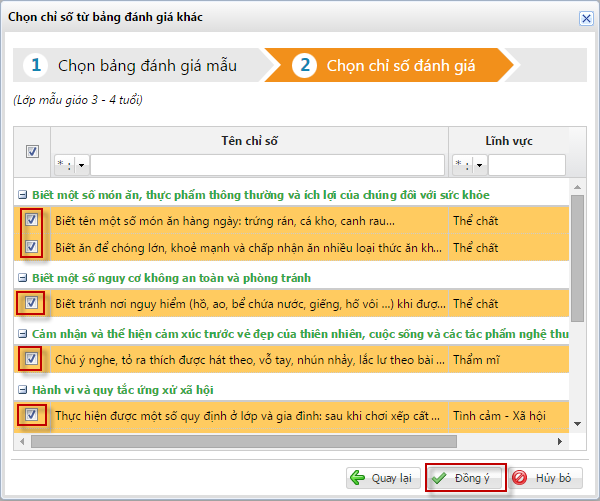The image size is (600, 501).
Task: Click the horizontal scrollbar thumb
Action: 244,441
